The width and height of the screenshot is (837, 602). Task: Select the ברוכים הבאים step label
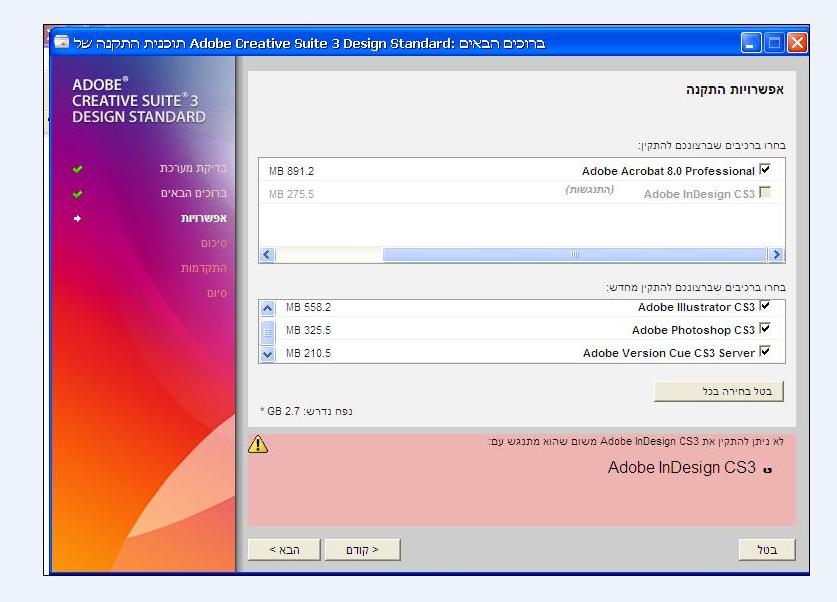tap(194, 193)
